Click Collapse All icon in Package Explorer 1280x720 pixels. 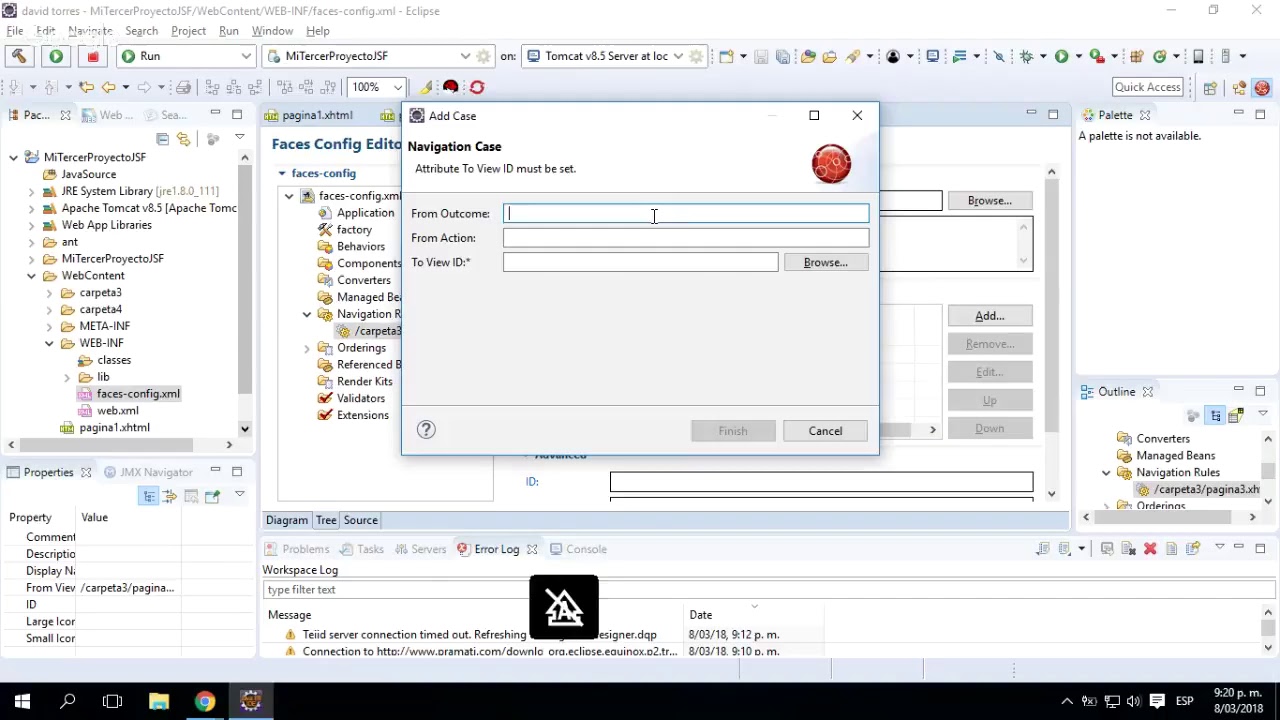pyautogui.click(x=162, y=139)
